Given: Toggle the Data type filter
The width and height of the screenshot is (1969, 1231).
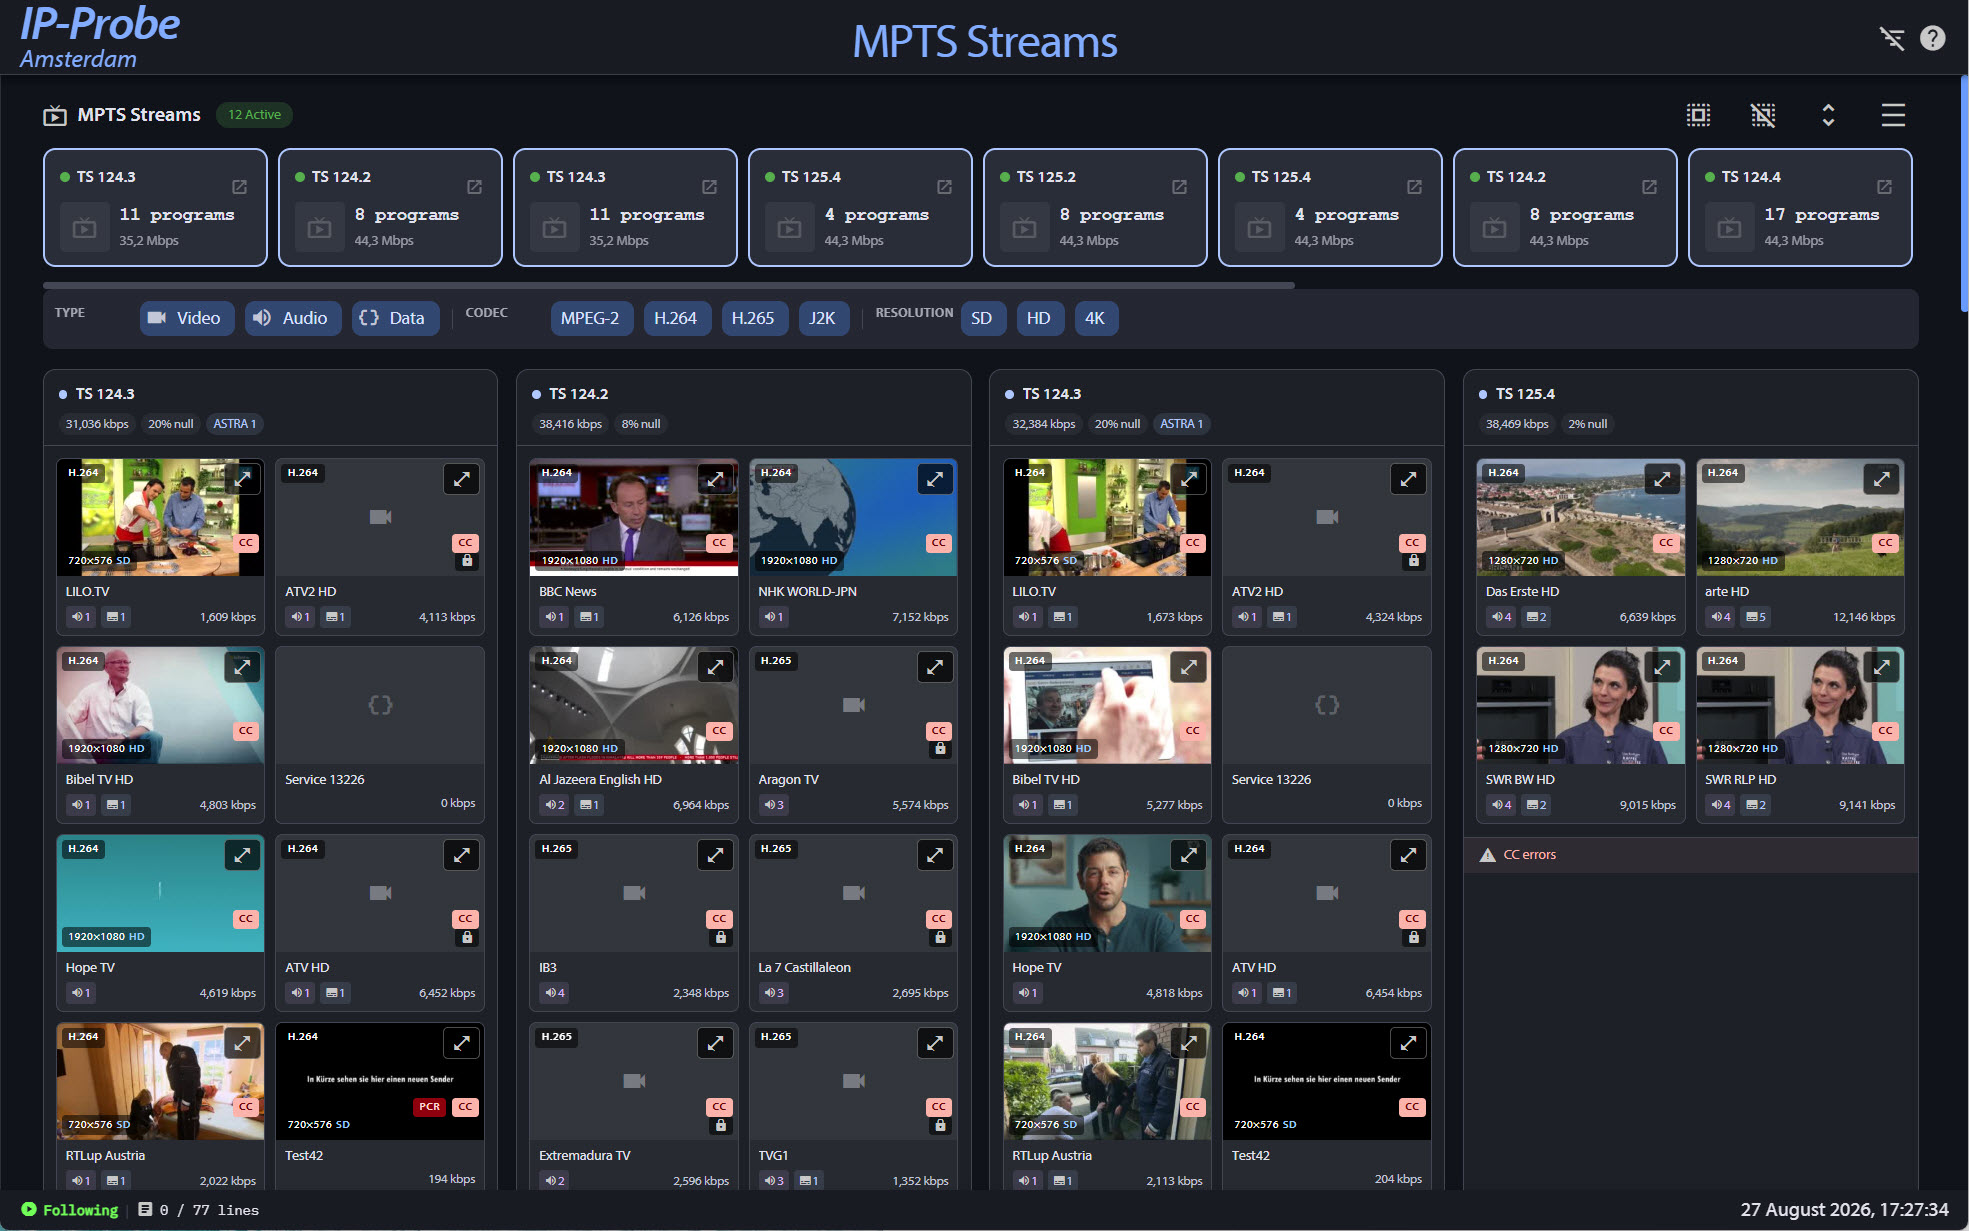Looking at the screenshot, I should click(395, 318).
